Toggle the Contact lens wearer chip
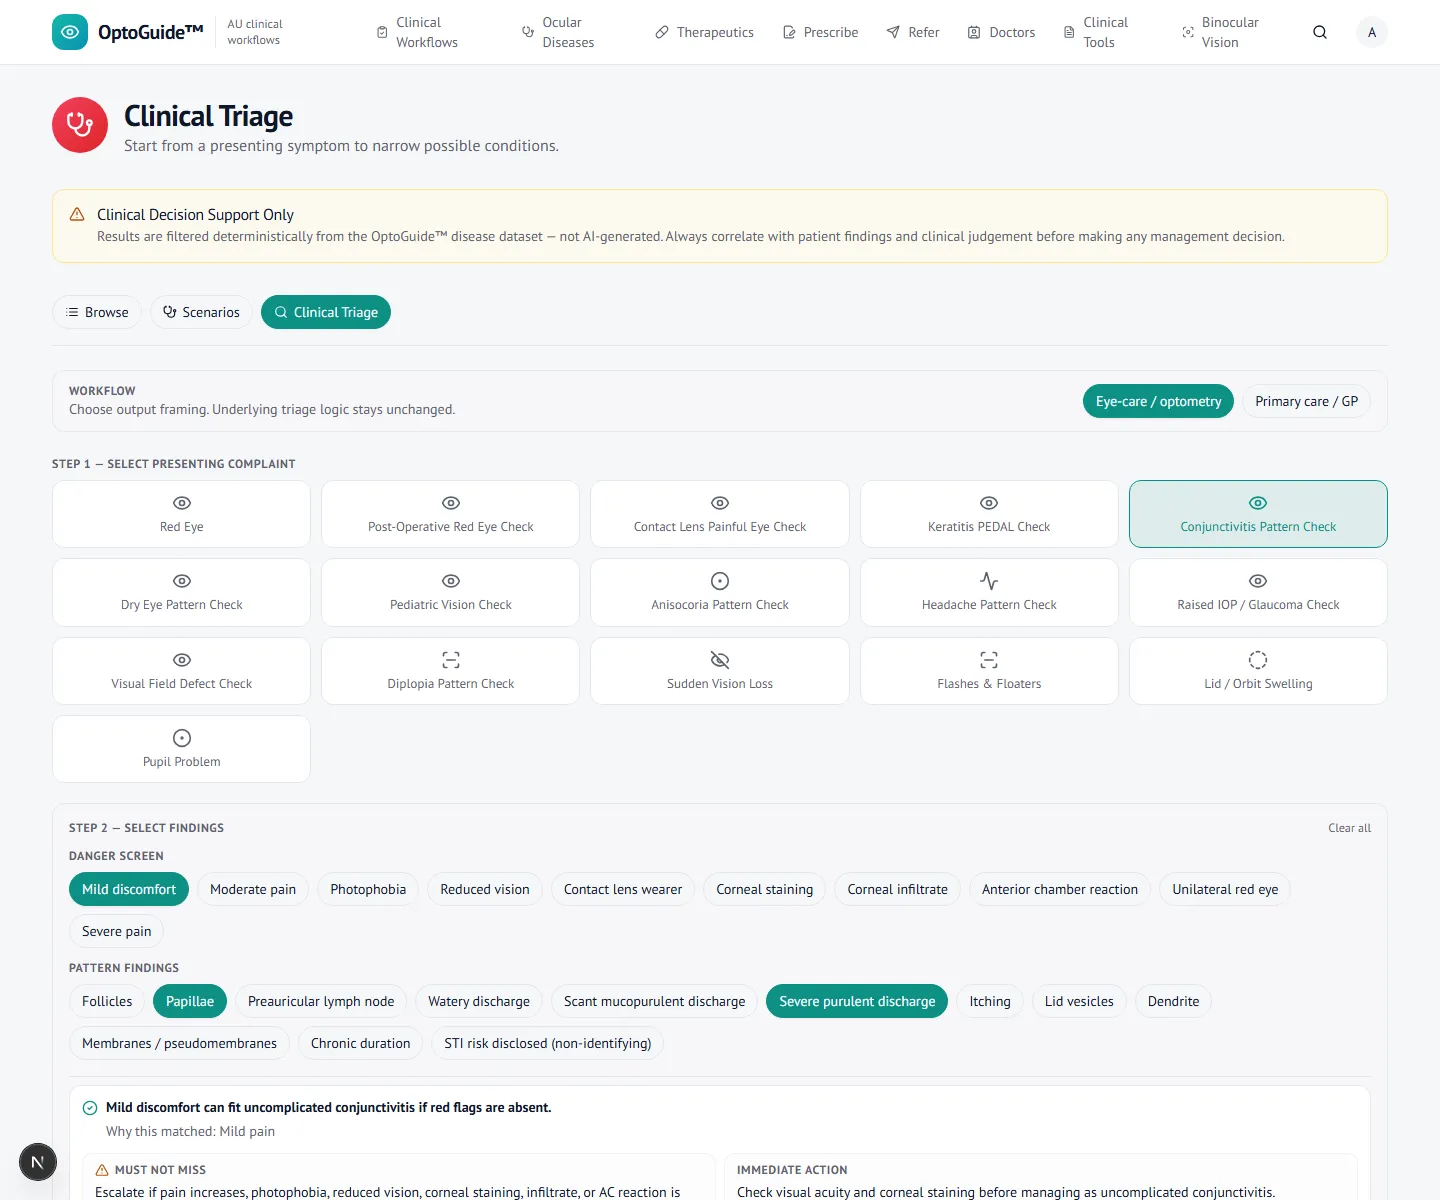Image resolution: width=1440 pixels, height=1200 pixels. tap(623, 889)
